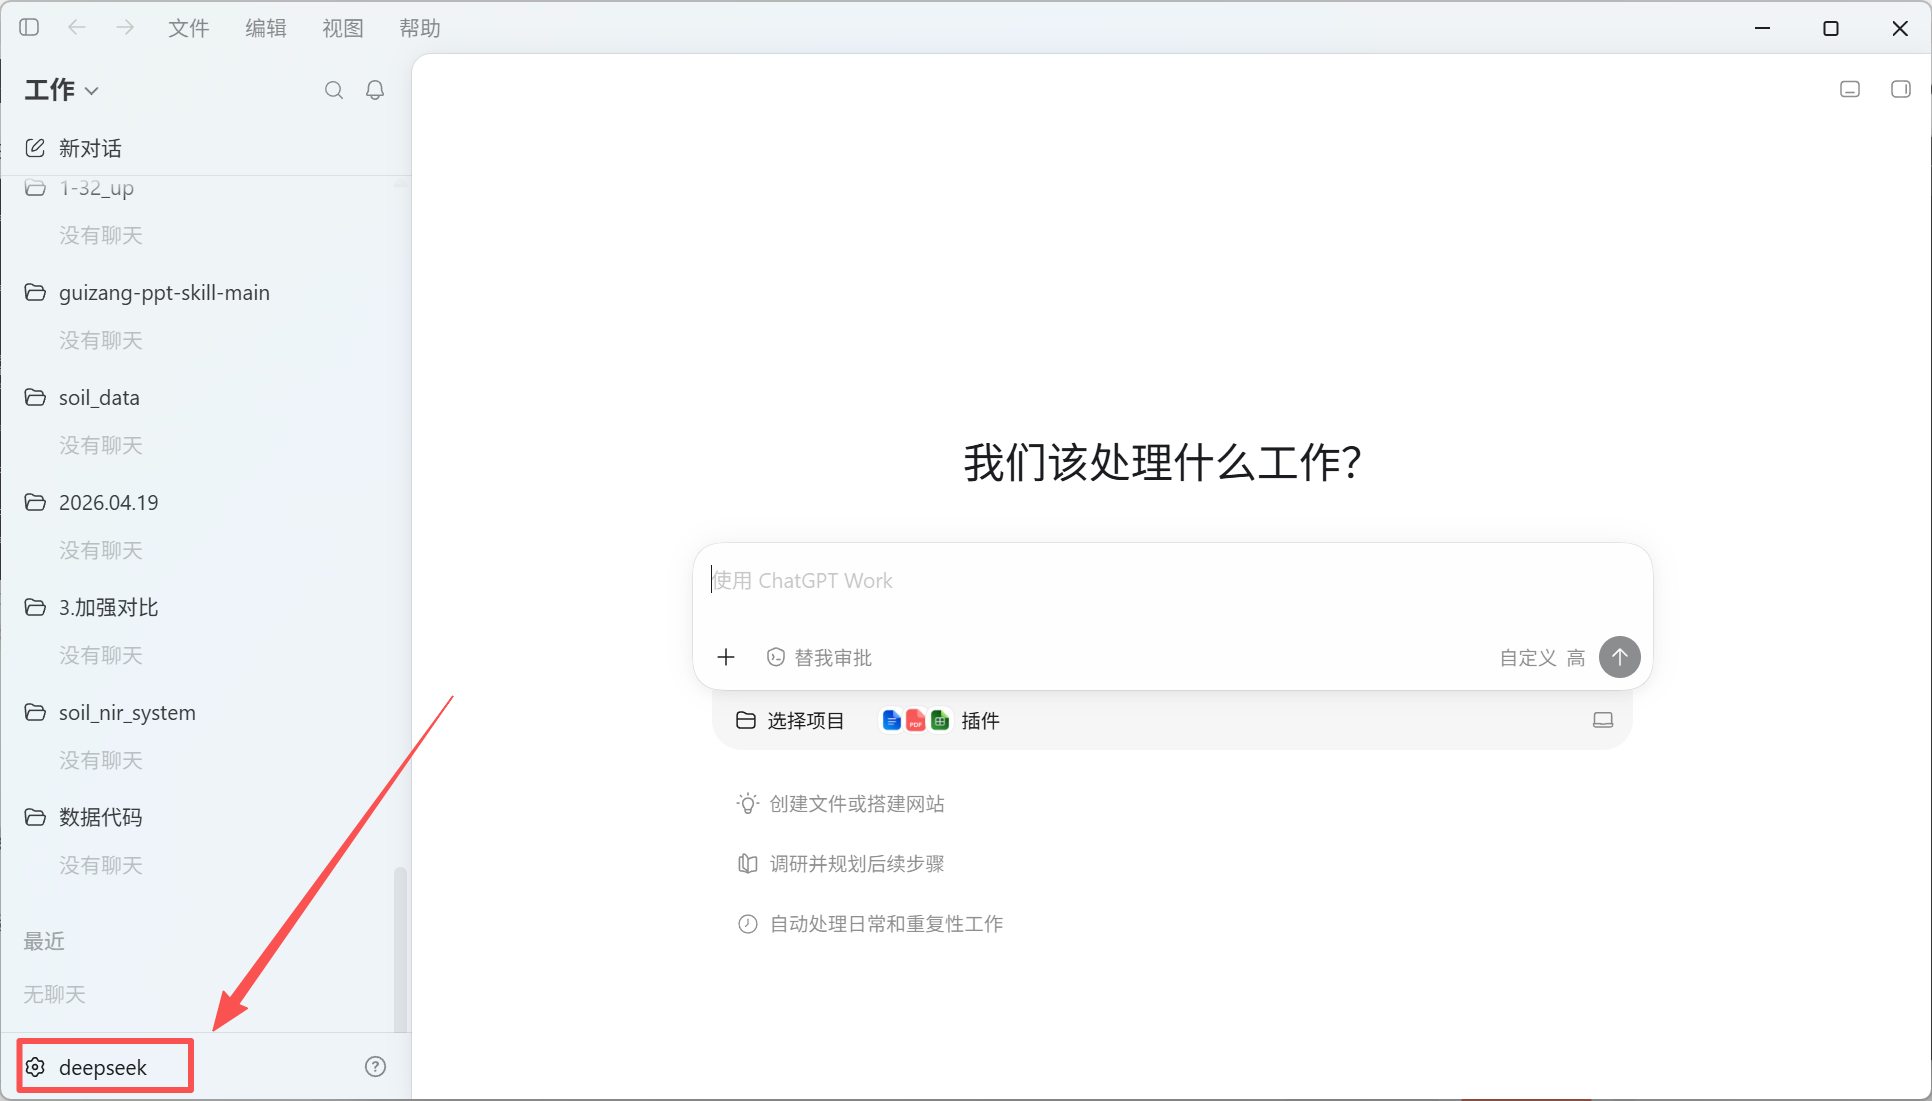Choose 调研并规划后续步骤 suggestion
The width and height of the screenshot is (1932, 1101).
pos(841,864)
